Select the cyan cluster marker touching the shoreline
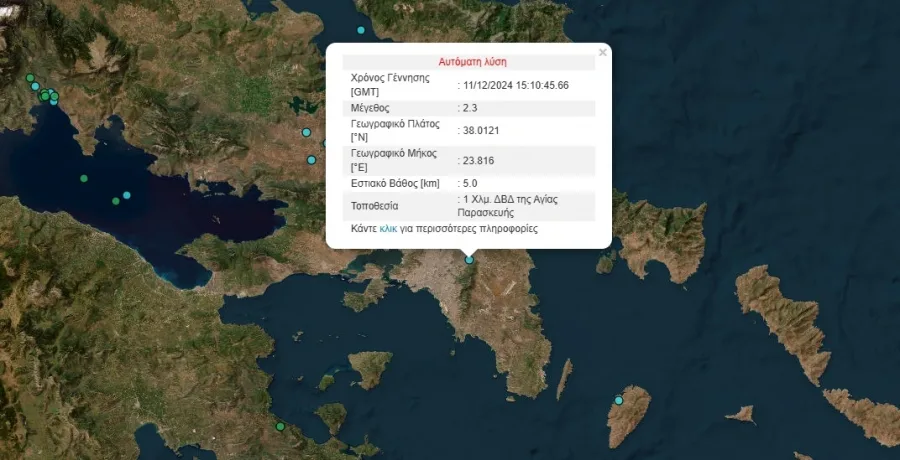 (x=53, y=102)
